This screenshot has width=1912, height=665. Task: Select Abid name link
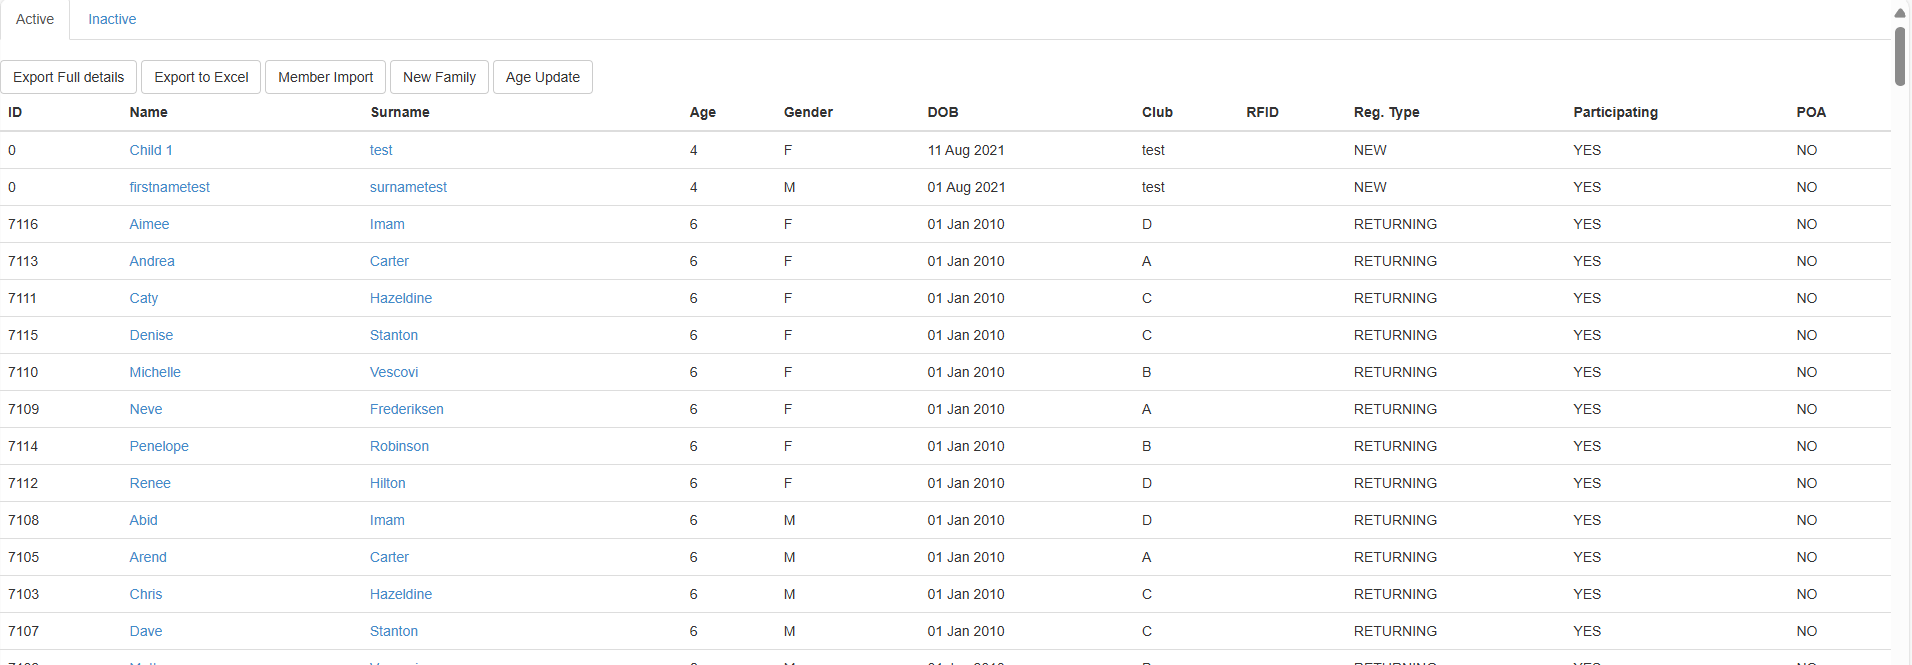click(143, 520)
